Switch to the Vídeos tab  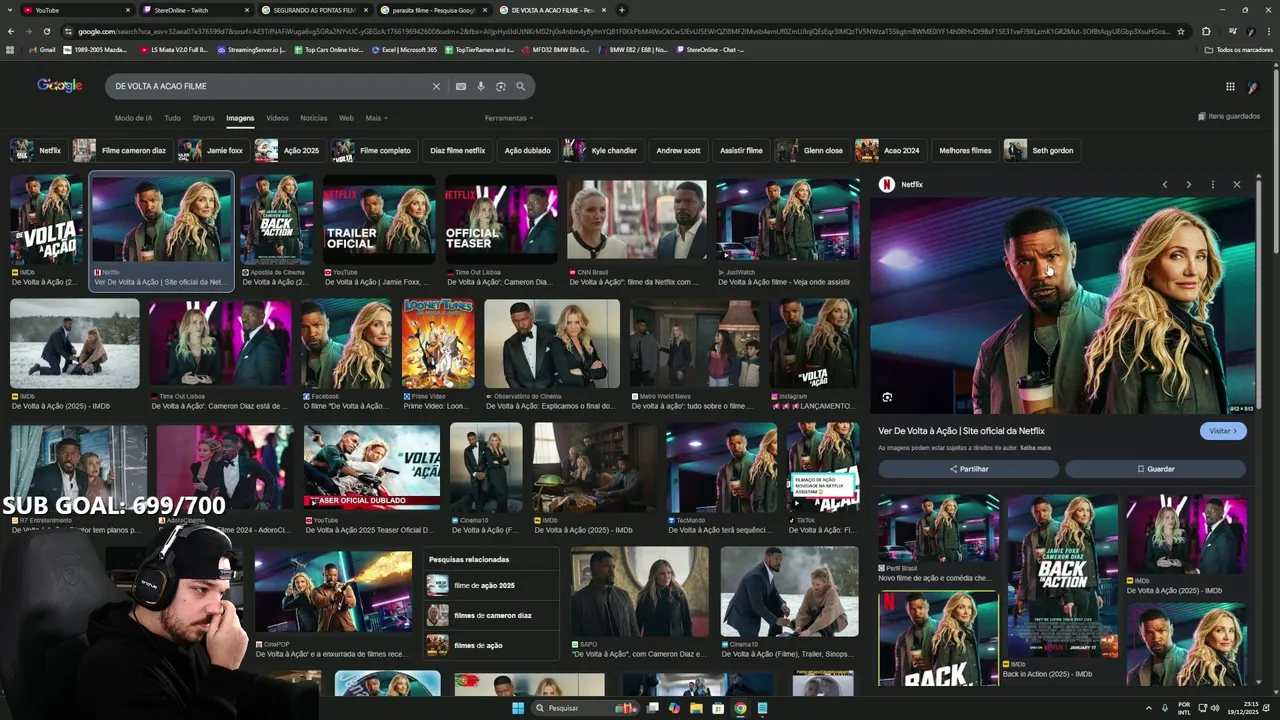[277, 118]
